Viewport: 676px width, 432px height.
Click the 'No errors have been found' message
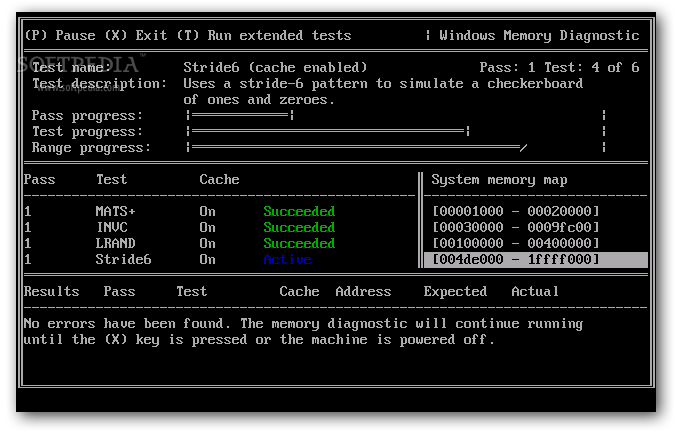pos(303,332)
